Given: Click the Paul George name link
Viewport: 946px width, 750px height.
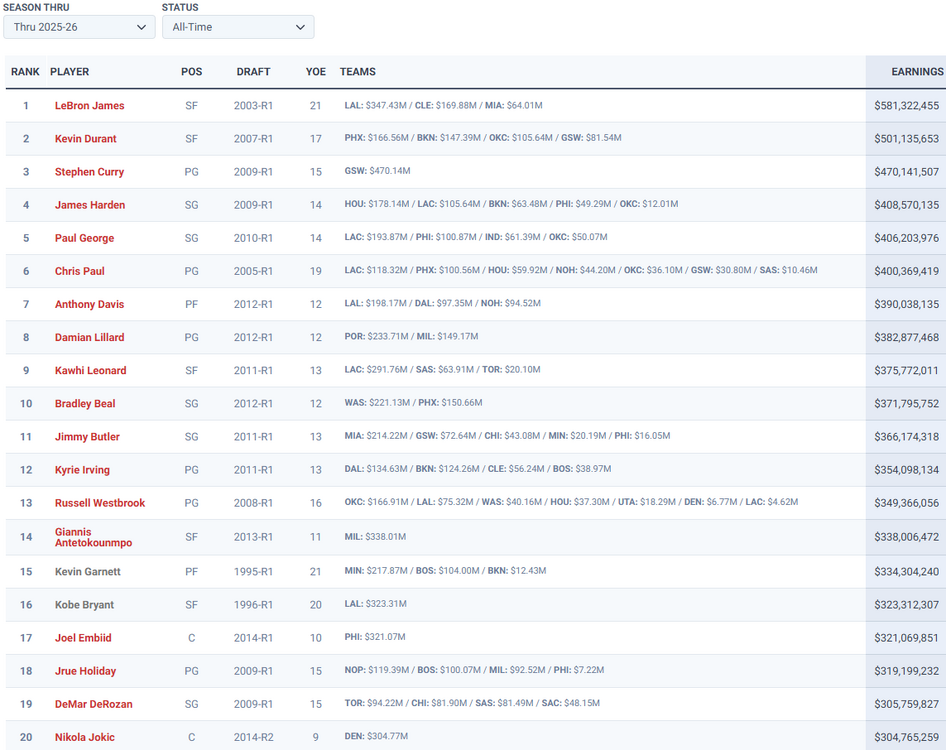Looking at the screenshot, I should click(x=84, y=238).
